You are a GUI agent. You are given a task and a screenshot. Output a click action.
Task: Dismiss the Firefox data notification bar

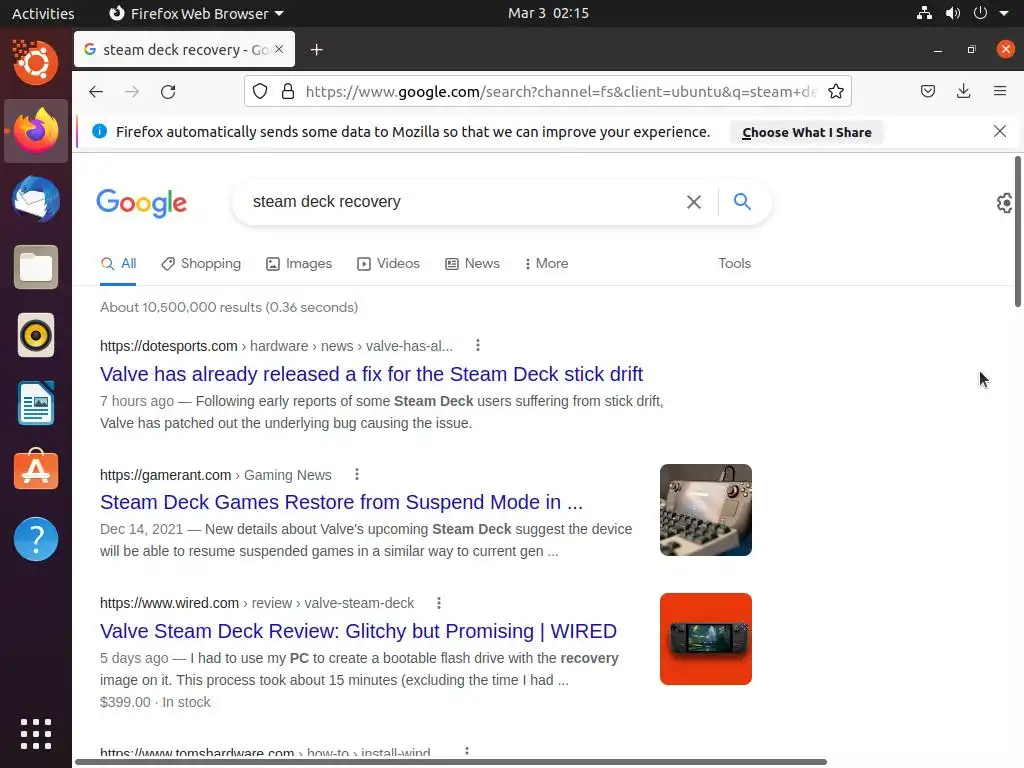(1000, 131)
